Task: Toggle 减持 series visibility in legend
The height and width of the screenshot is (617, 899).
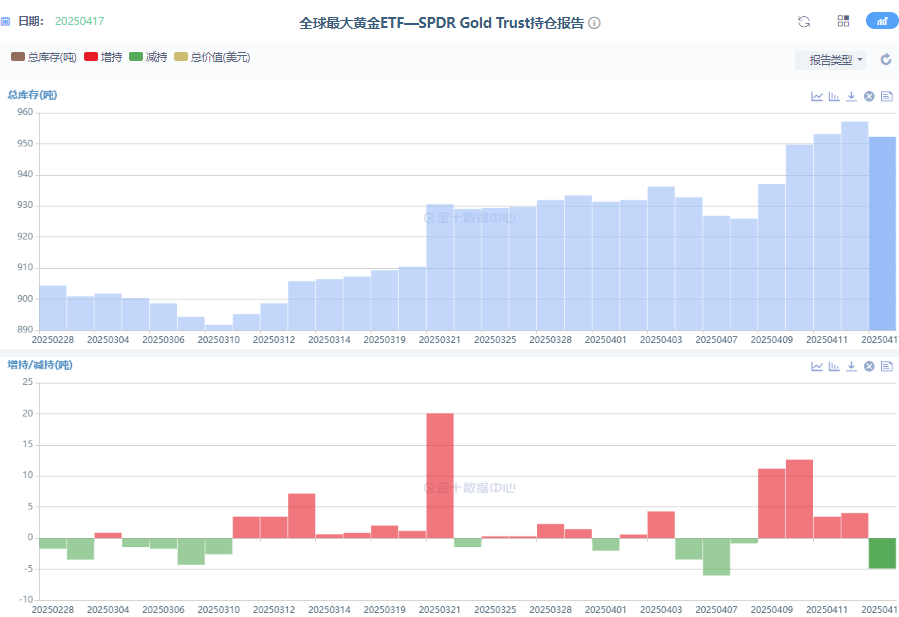Action: tap(147, 58)
